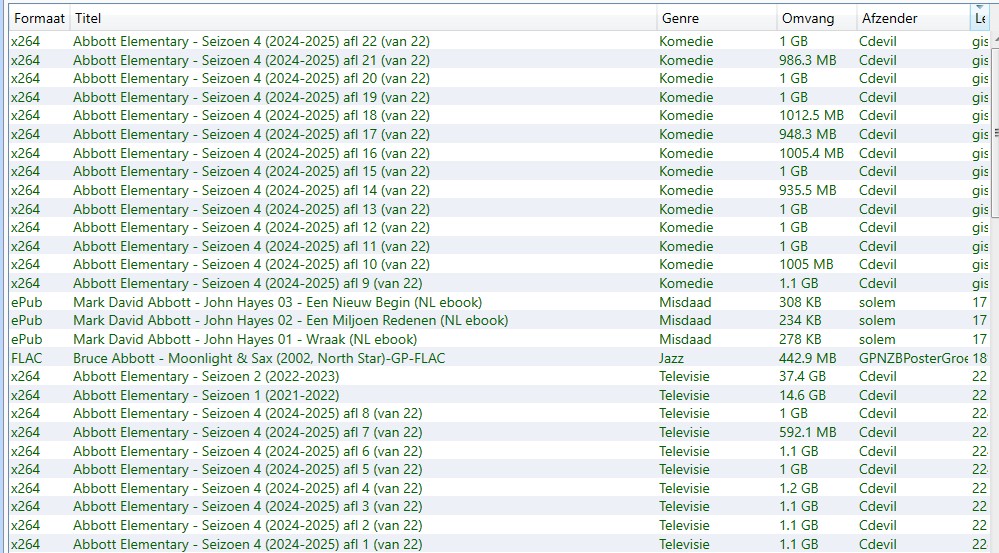Select Abbott Elementary Seizoen 4 afl 15 title
The height and width of the screenshot is (553, 999).
(251, 171)
